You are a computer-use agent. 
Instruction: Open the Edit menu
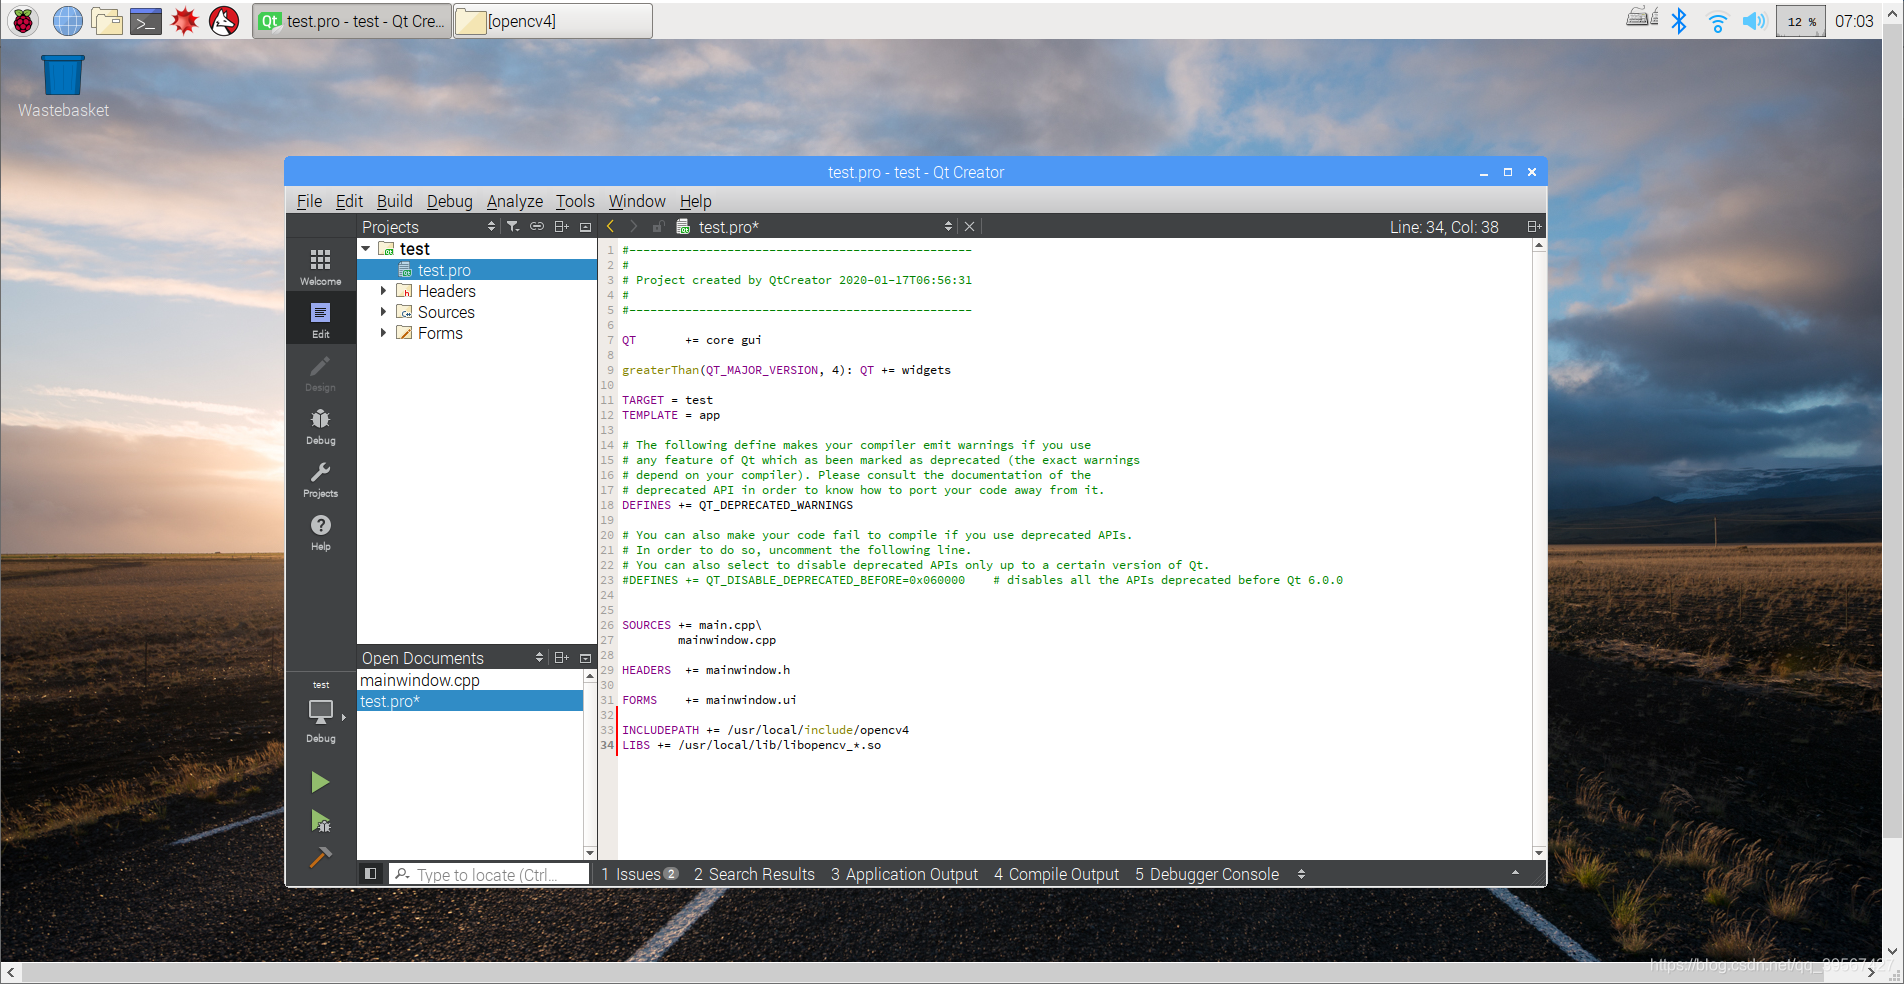click(349, 201)
